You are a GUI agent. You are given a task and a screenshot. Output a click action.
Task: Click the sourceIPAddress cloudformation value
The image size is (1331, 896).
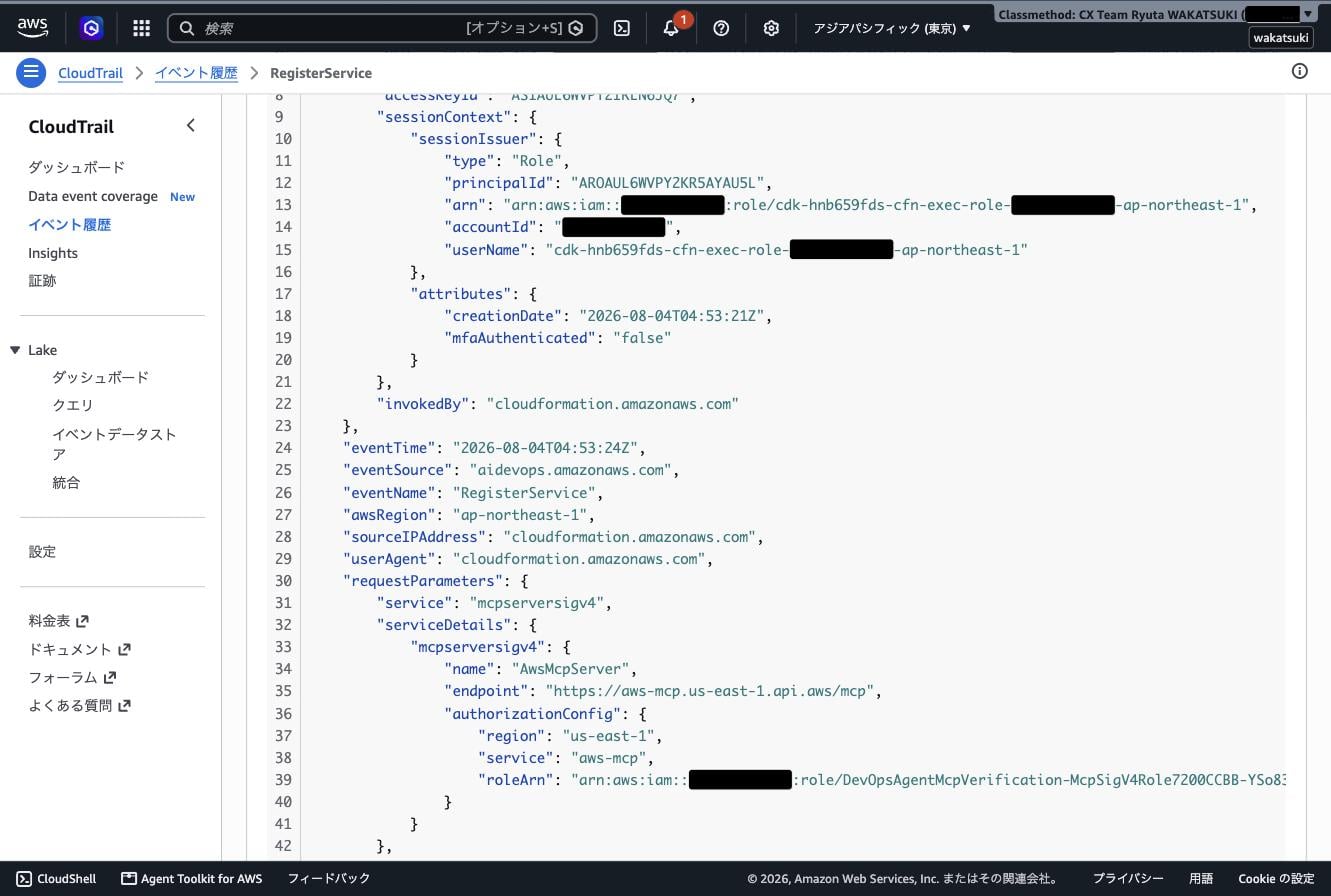click(629, 537)
